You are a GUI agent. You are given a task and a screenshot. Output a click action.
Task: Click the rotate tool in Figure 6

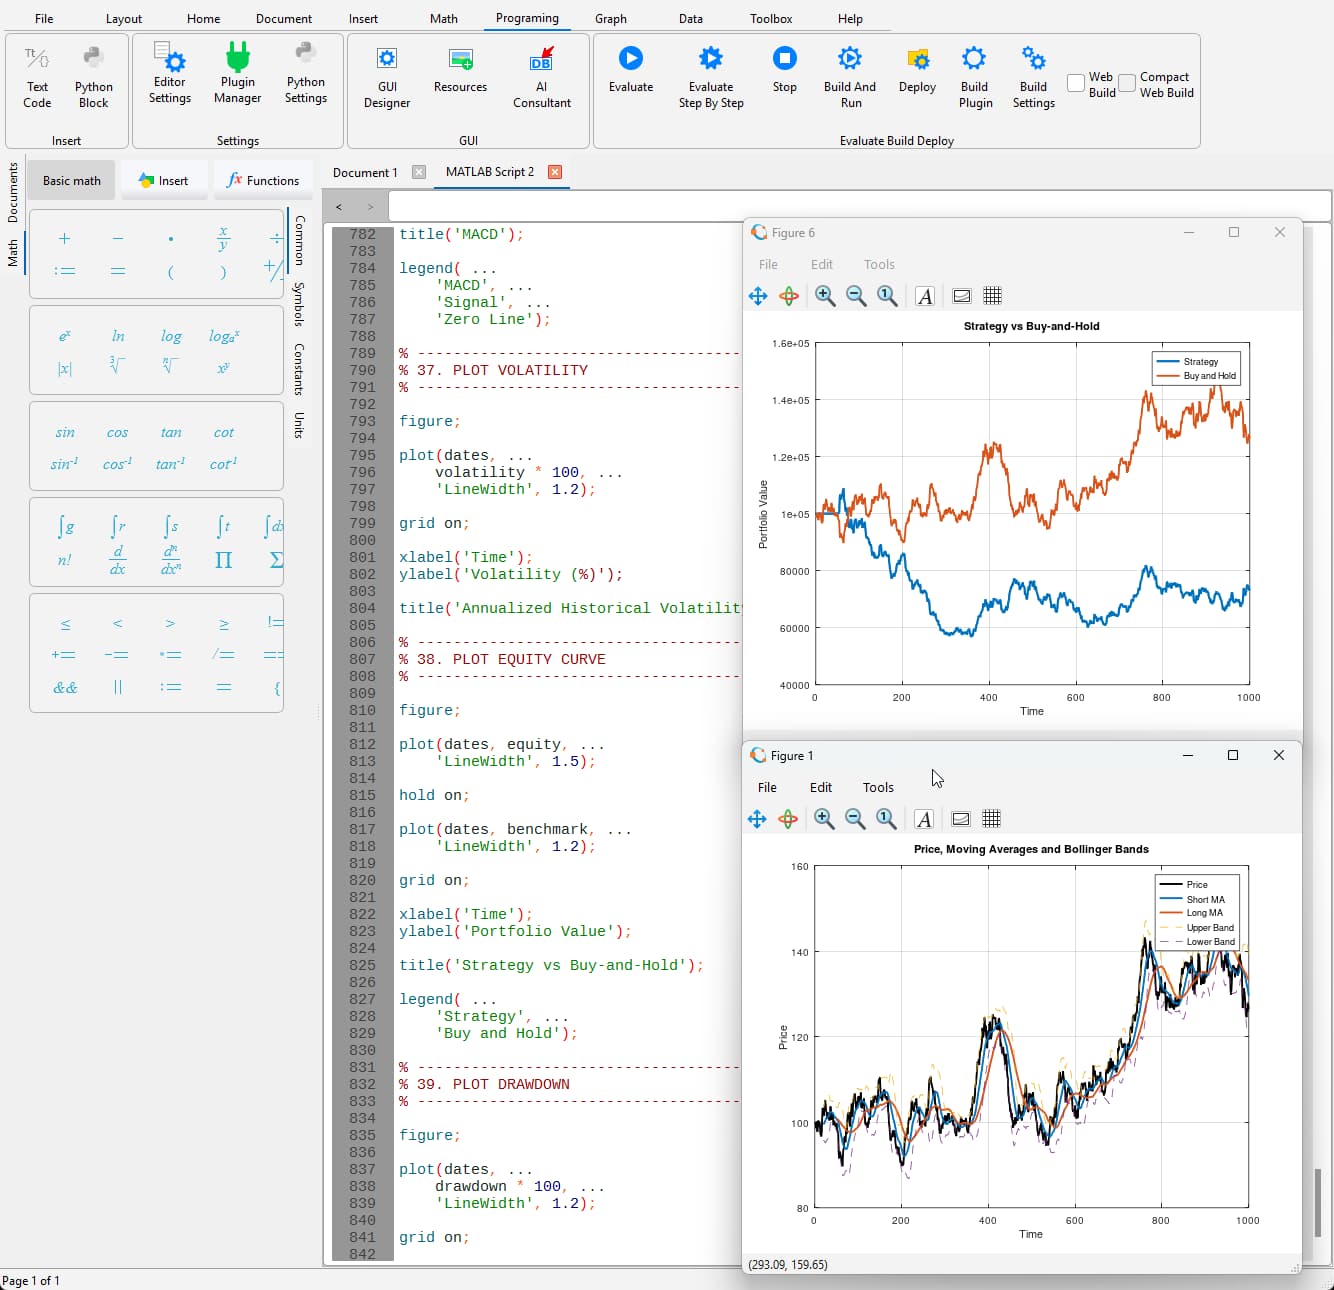(789, 296)
